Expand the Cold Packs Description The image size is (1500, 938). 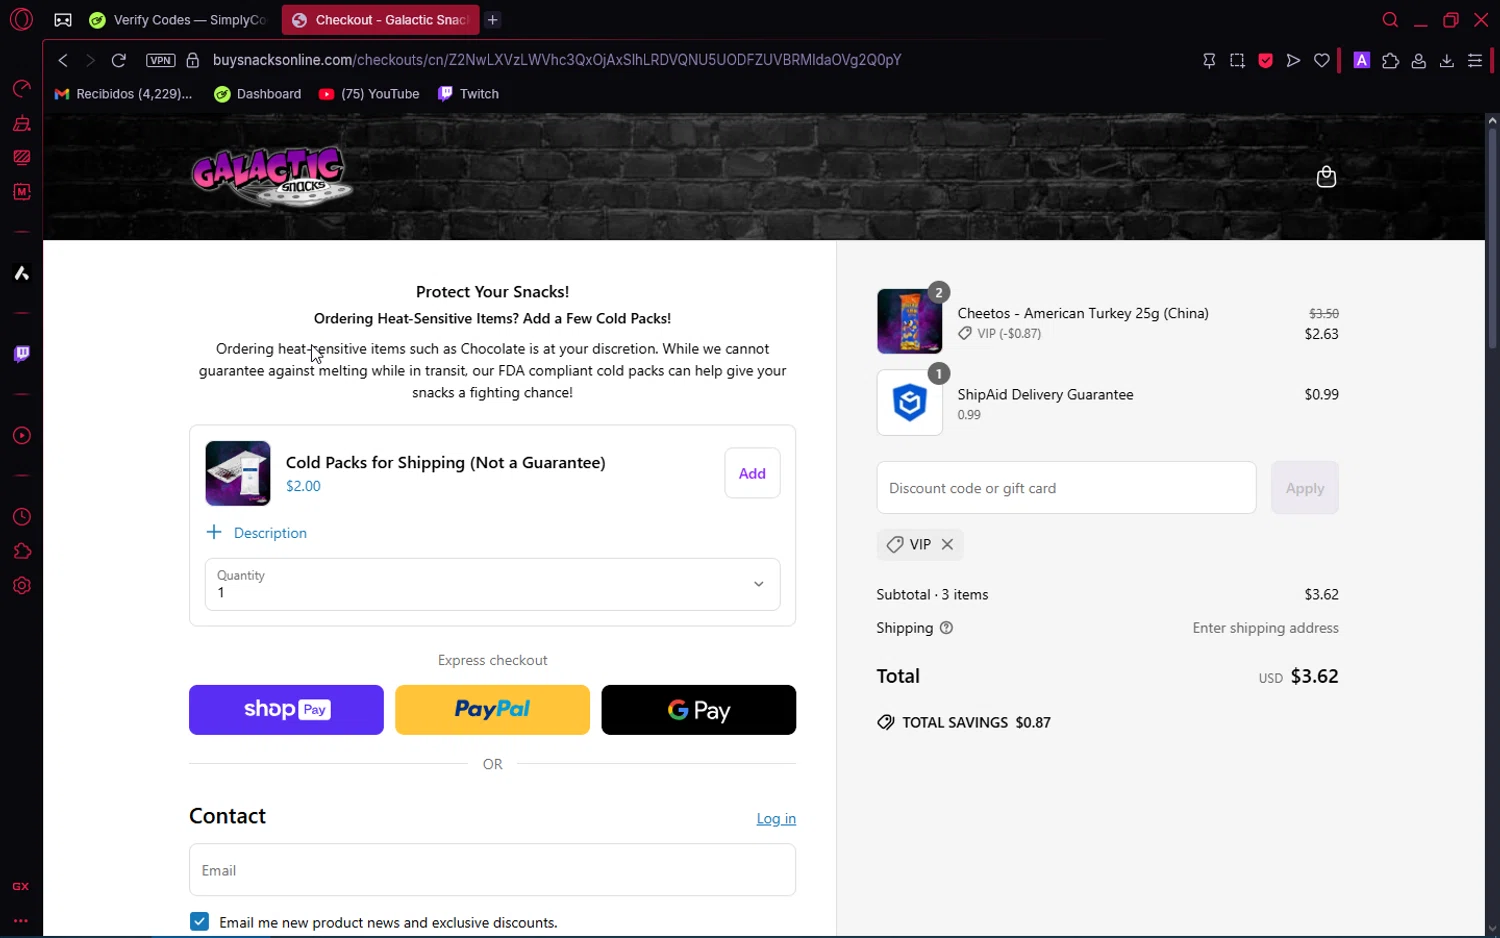coord(257,533)
